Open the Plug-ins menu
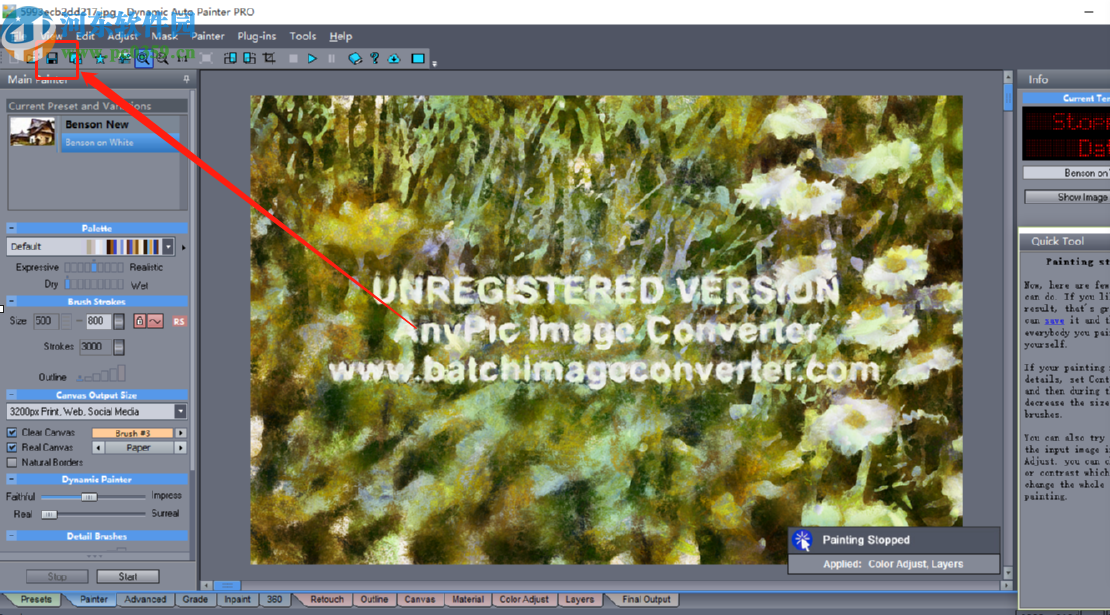The height and width of the screenshot is (615, 1110). pyautogui.click(x=256, y=36)
